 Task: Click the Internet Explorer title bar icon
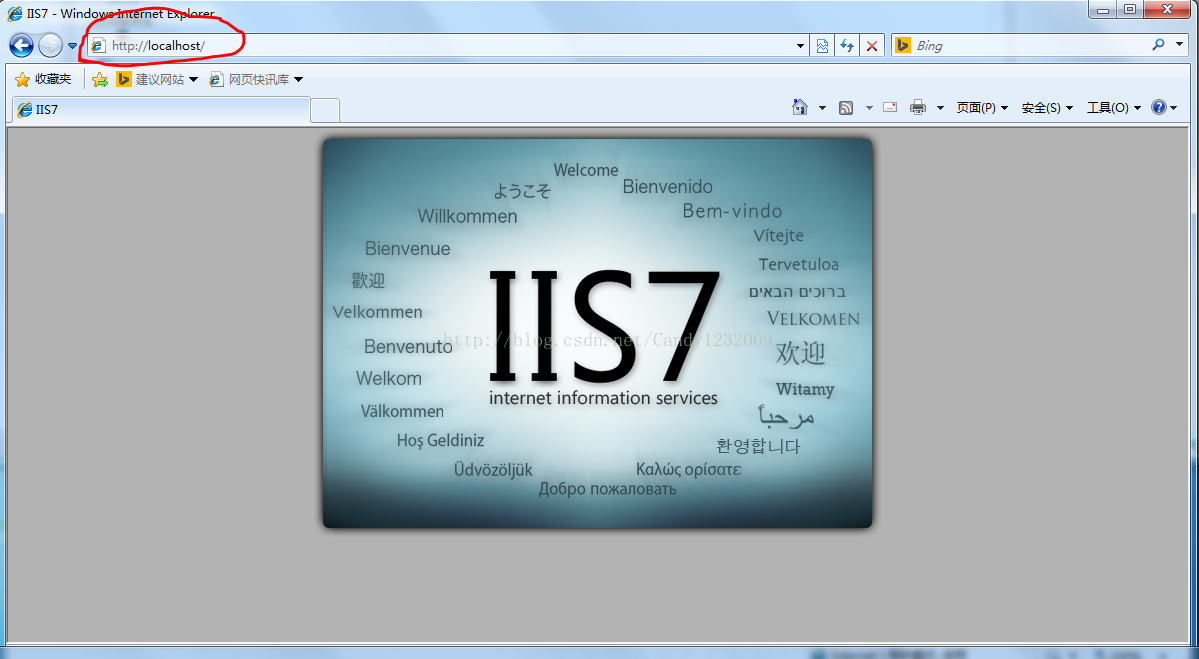coord(15,13)
